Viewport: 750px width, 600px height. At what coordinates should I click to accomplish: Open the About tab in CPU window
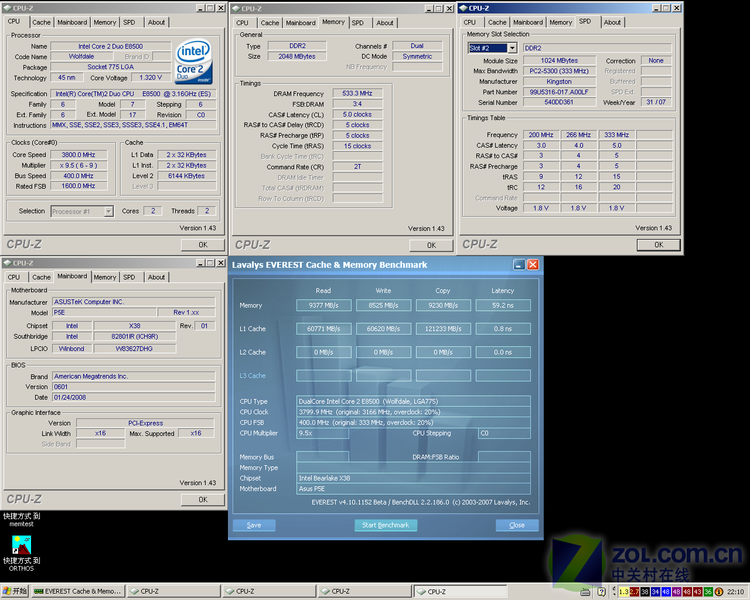coord(156,22)
